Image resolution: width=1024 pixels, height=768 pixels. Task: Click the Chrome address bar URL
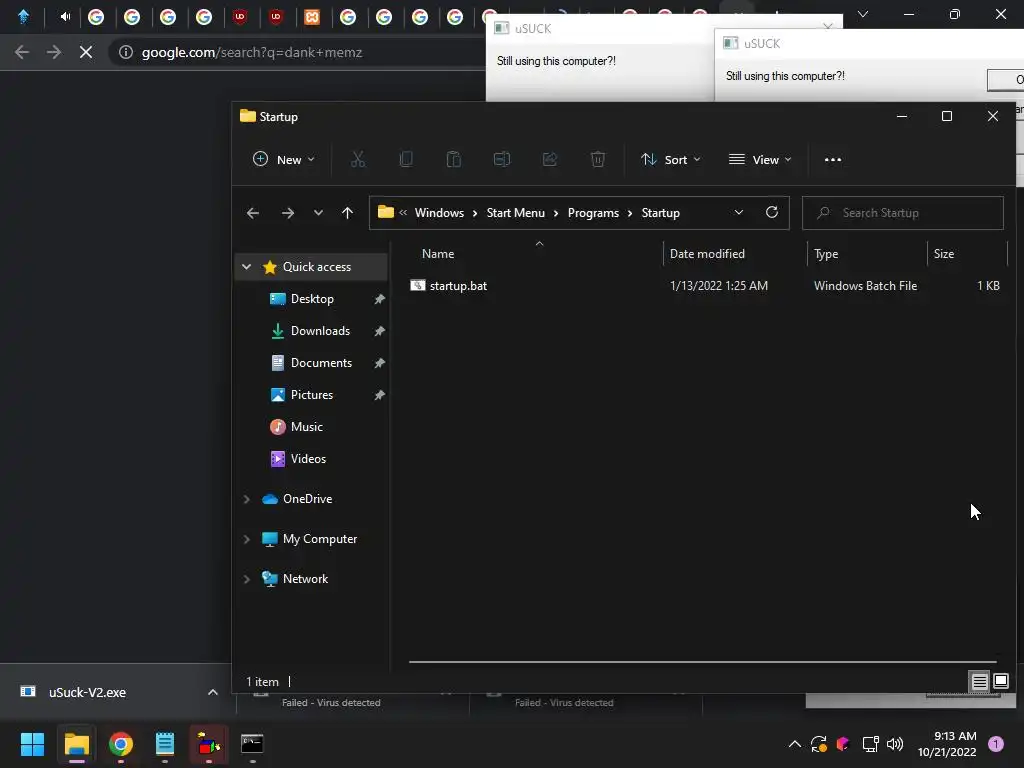(252, 52)
